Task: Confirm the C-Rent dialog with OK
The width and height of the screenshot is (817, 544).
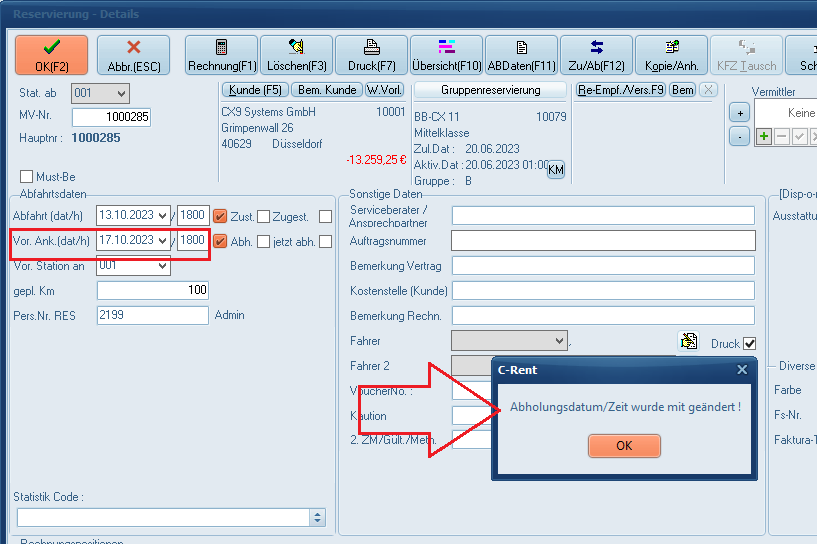Action: 624,446
